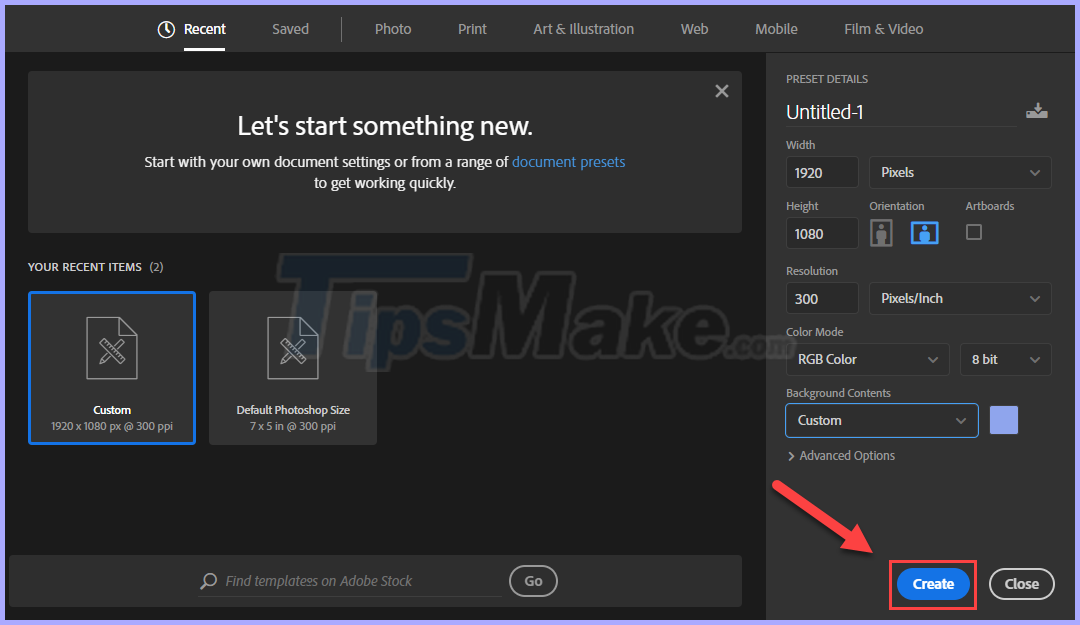Dismiss the 'Let's start something new' banner
This screenshot has width=1080, height=625.
click(722, 90)
